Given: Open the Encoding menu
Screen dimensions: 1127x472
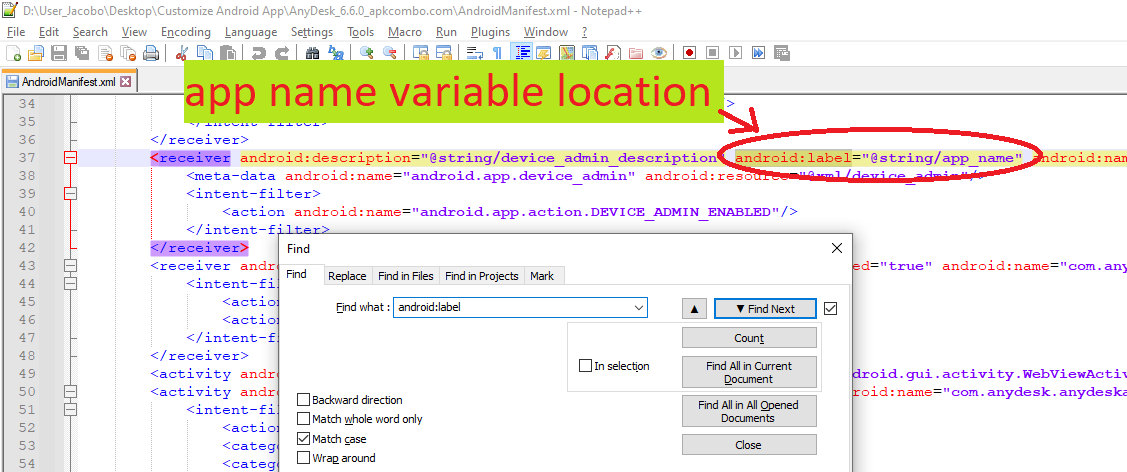Looking at the screenshot, I should (x=185, y=32).
